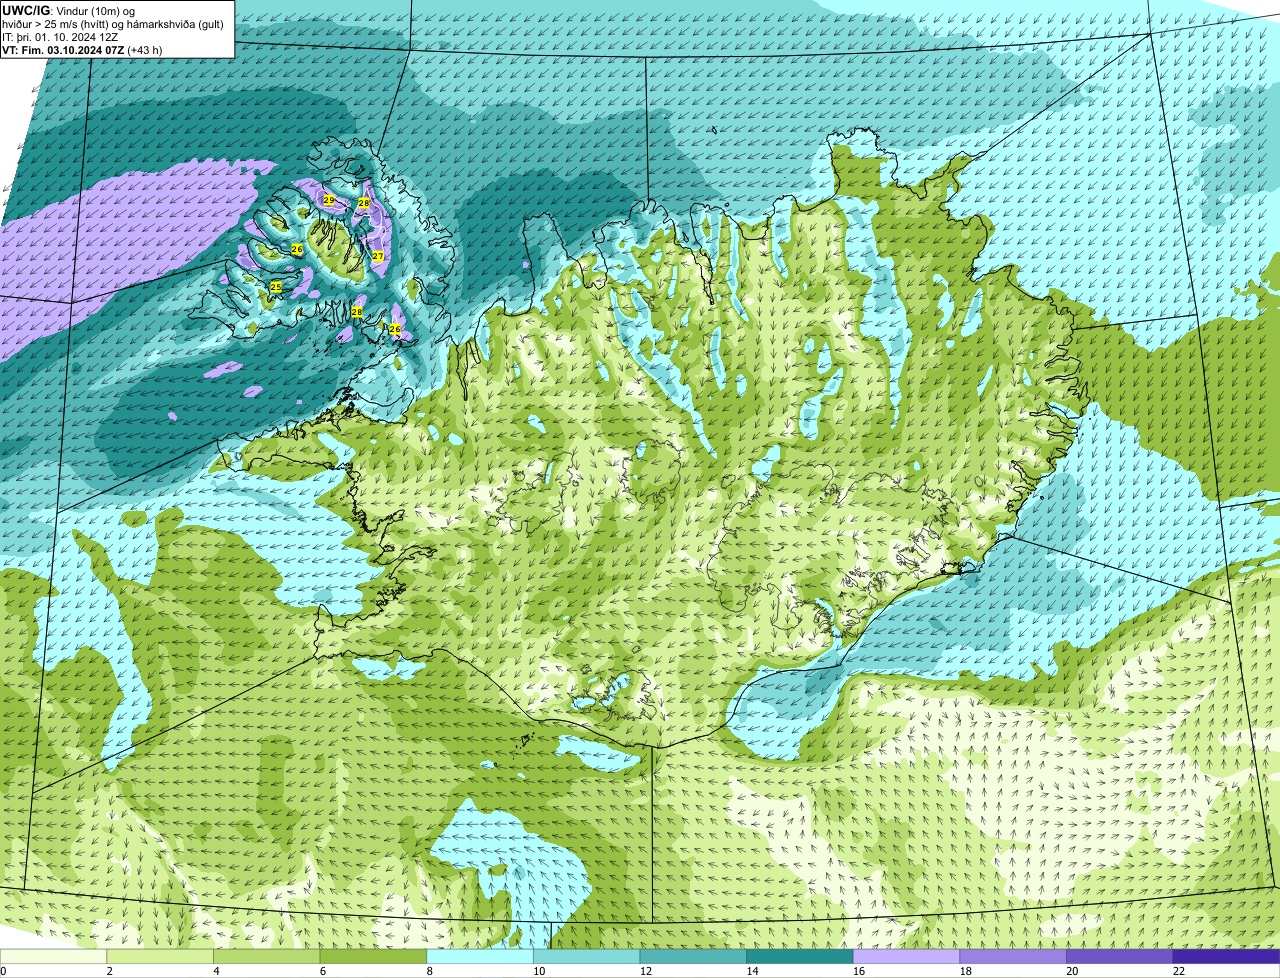Click the legend scale value 8
This screenshot has width=1280, height=978.
[429, 971]
